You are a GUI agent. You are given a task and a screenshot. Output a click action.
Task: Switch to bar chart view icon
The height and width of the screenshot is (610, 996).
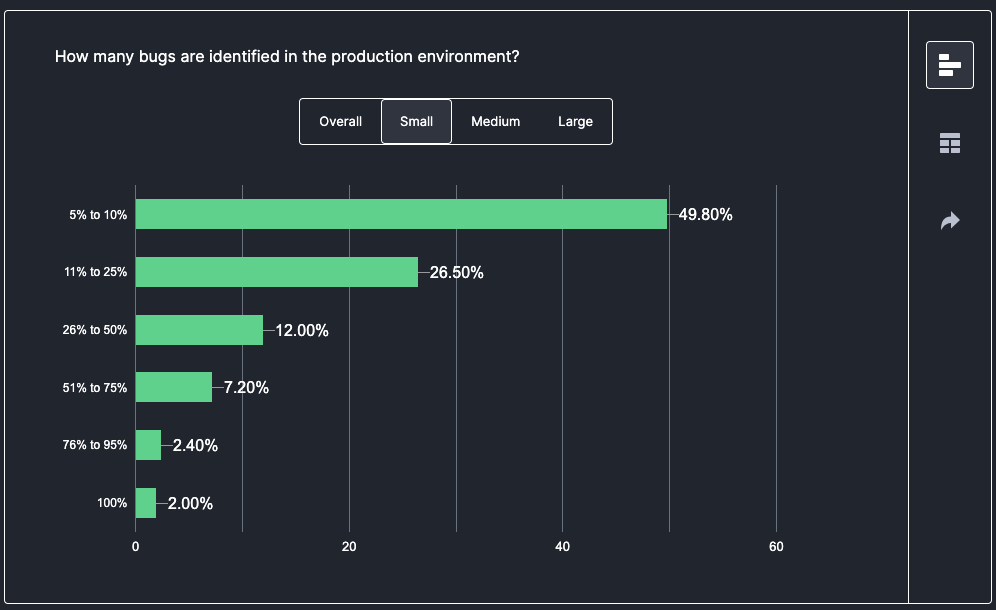click(x=949, y=66)
